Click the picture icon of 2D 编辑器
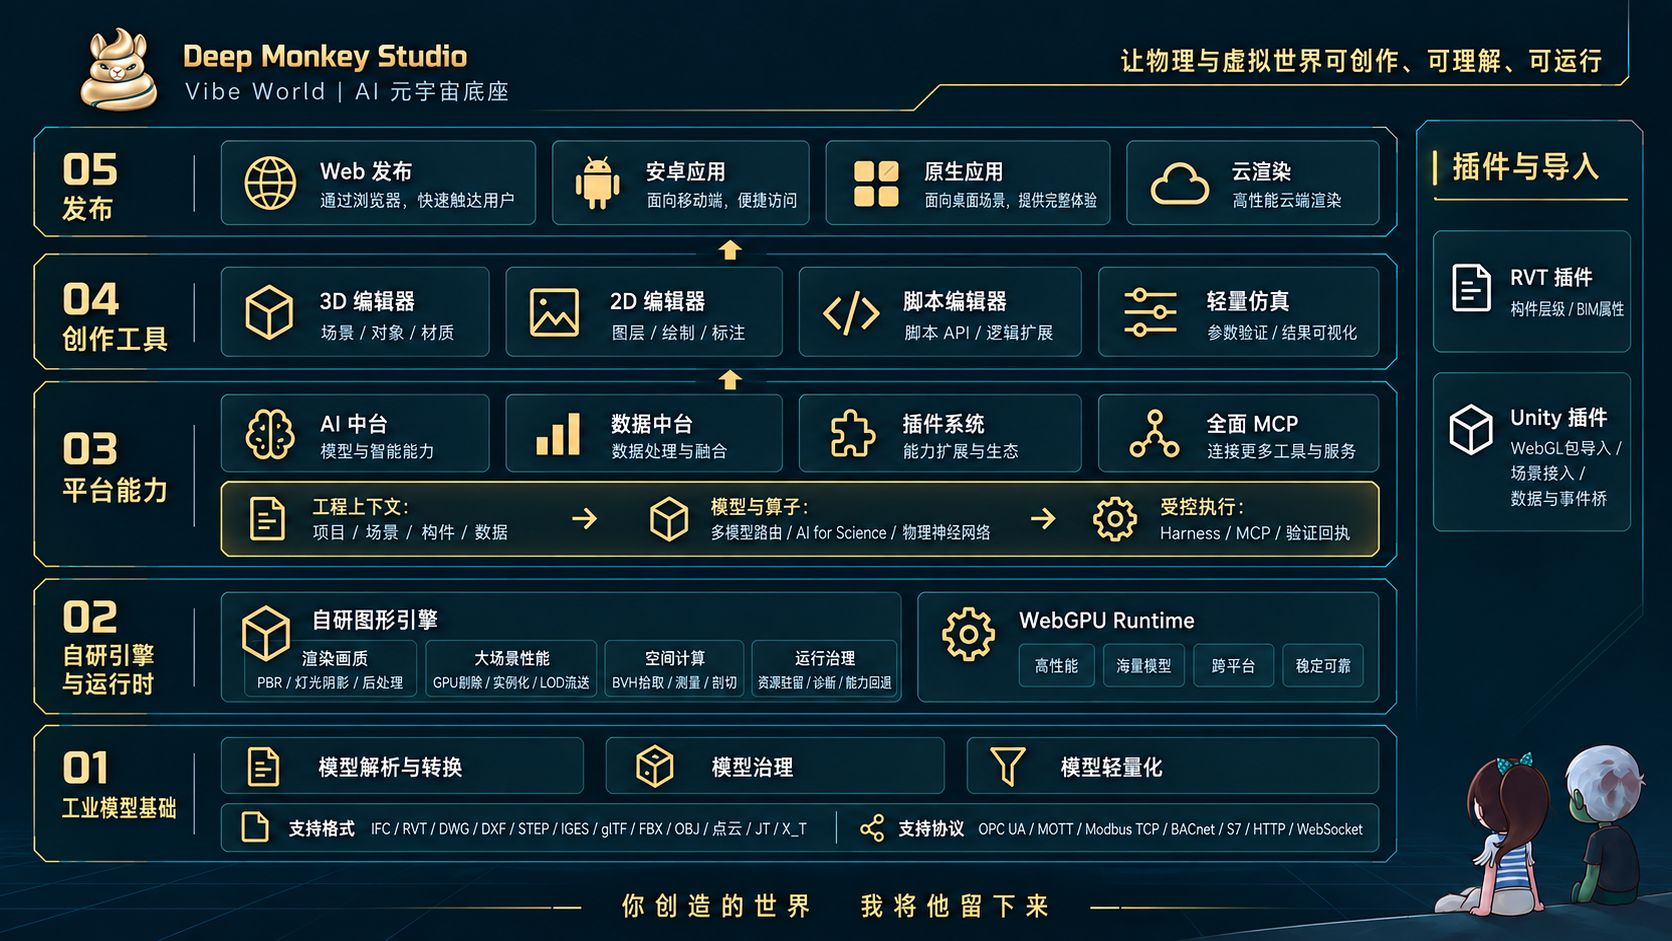 pos(554,313)
